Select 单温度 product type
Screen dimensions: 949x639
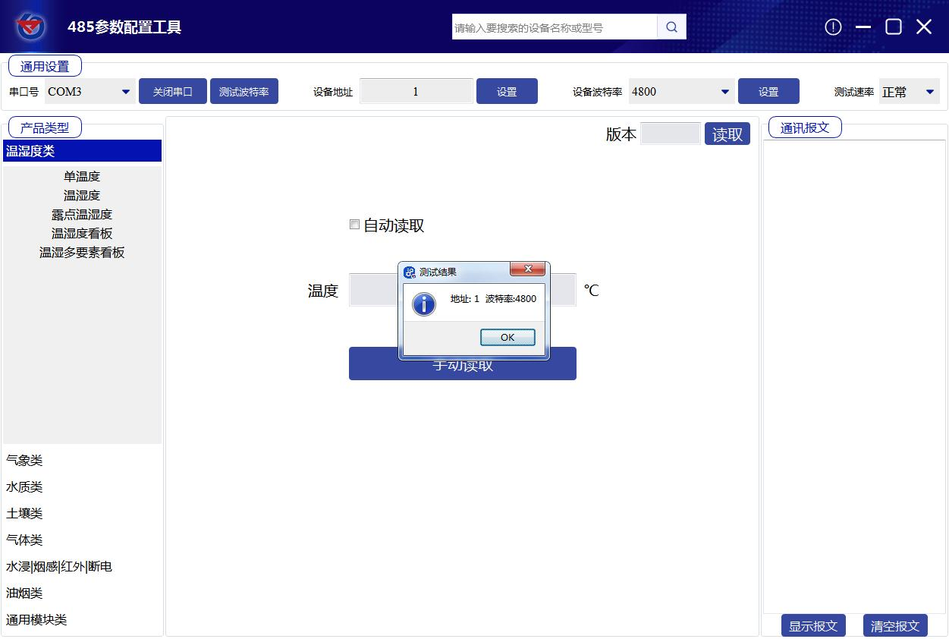(82, 177)
